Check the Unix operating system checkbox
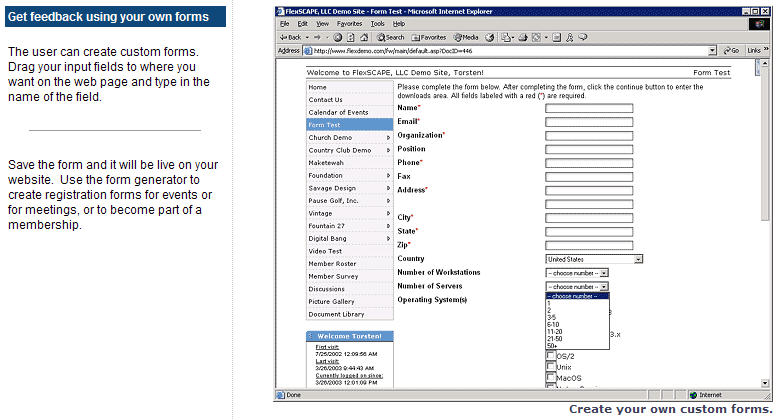 pyautogui.click(x=550, y=366)
